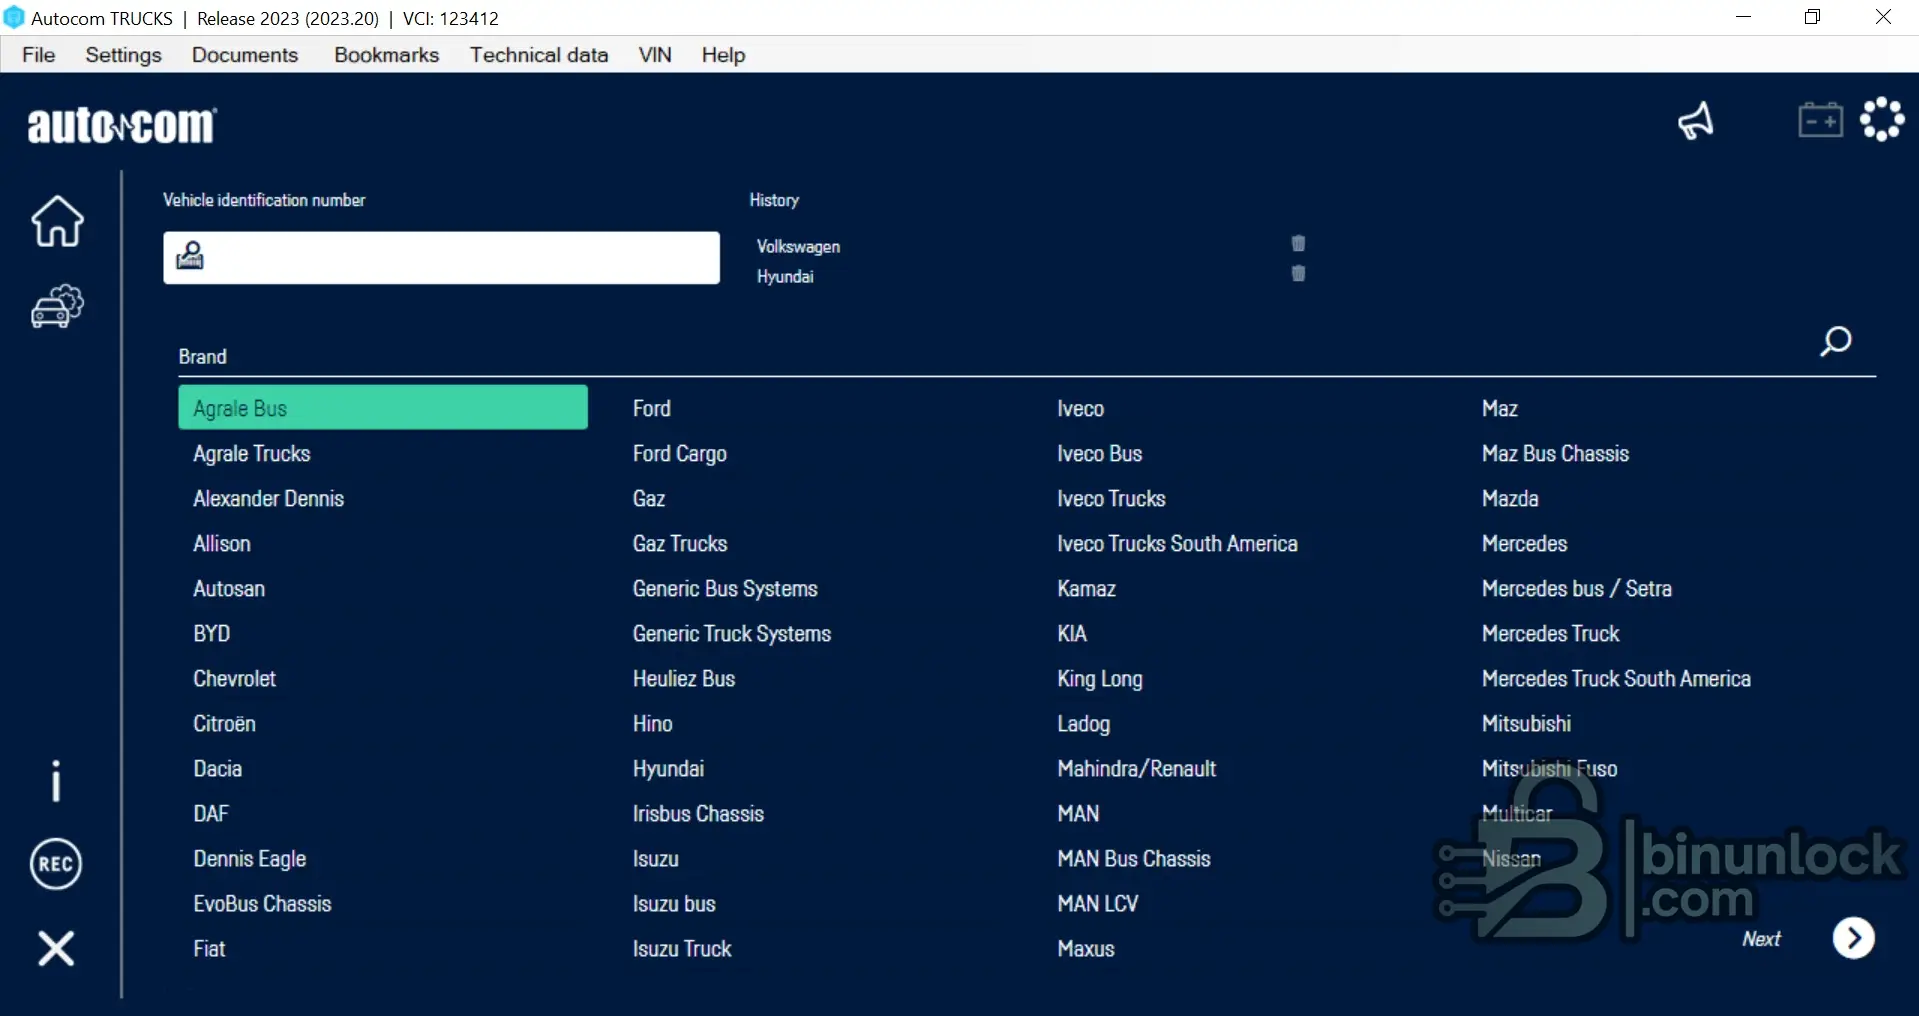Click the information icon in sidebar

click(x=56, y=780)
